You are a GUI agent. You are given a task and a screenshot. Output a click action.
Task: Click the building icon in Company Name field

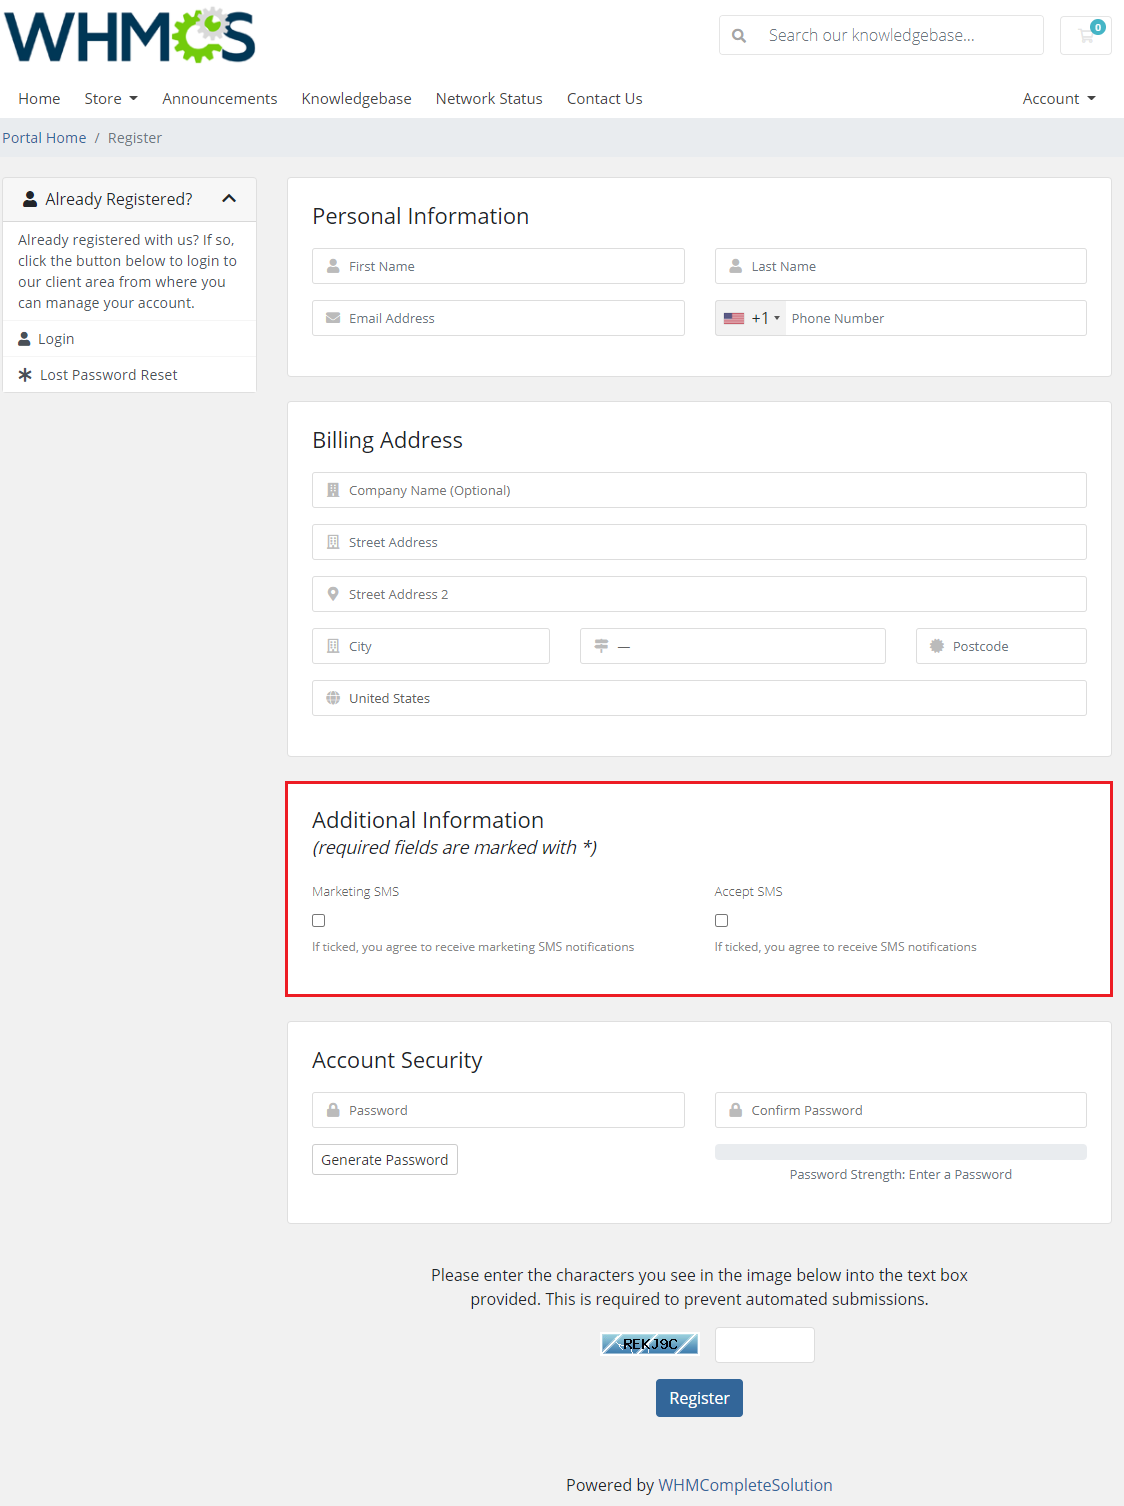333,490
